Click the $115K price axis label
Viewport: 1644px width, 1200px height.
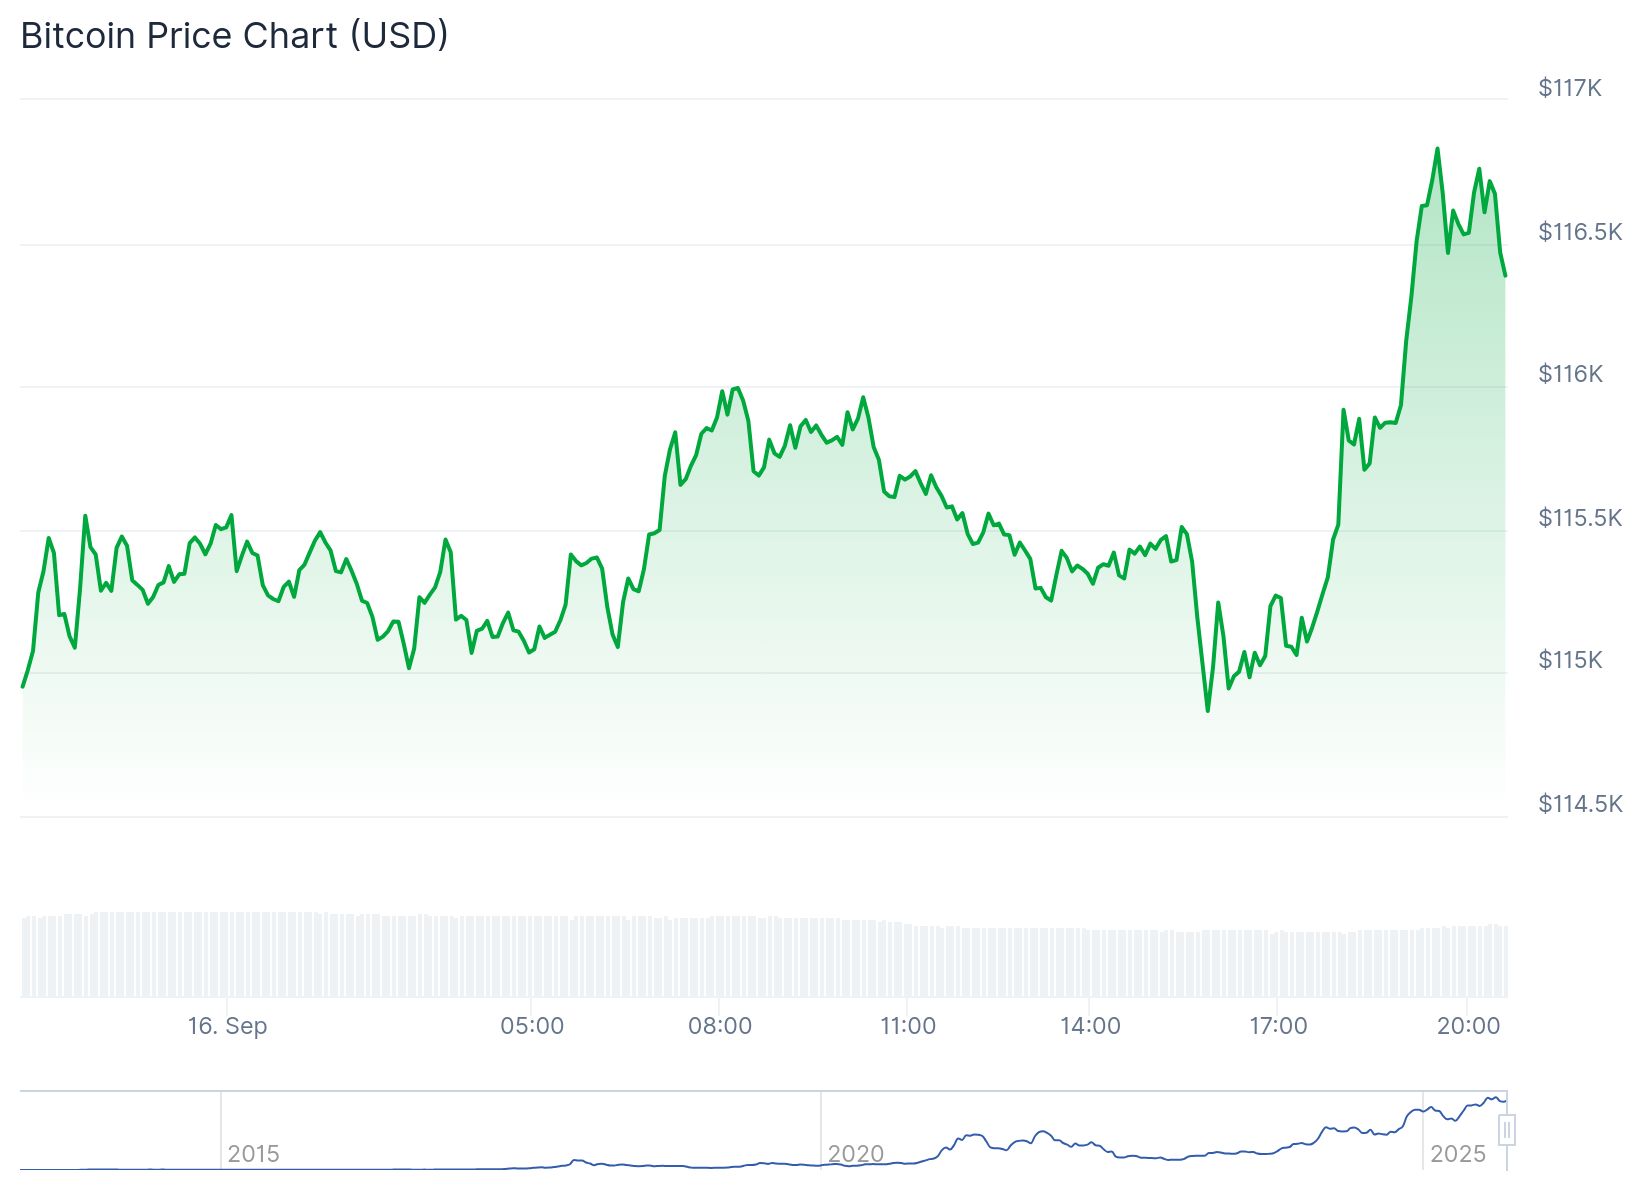tap(1570, 660)
